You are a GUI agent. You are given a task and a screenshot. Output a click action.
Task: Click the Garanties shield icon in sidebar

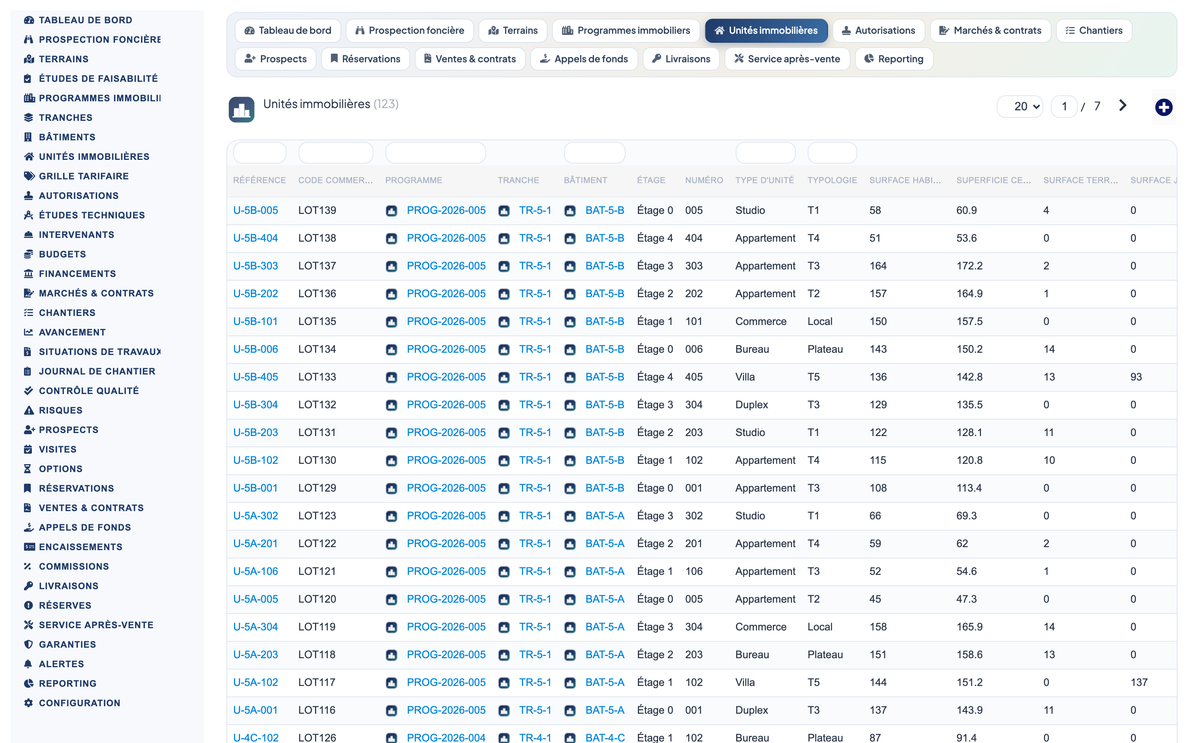tap(29, 644)
